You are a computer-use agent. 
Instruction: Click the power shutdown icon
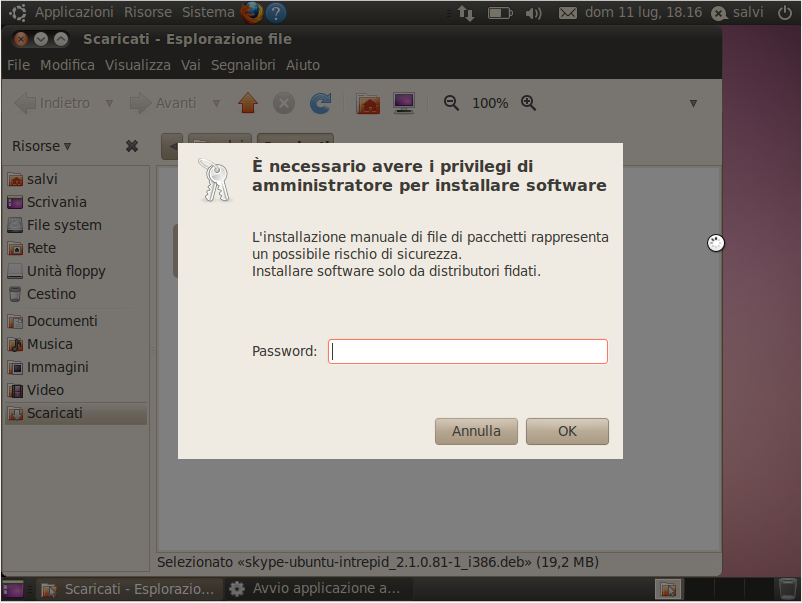tap(785, 13)
